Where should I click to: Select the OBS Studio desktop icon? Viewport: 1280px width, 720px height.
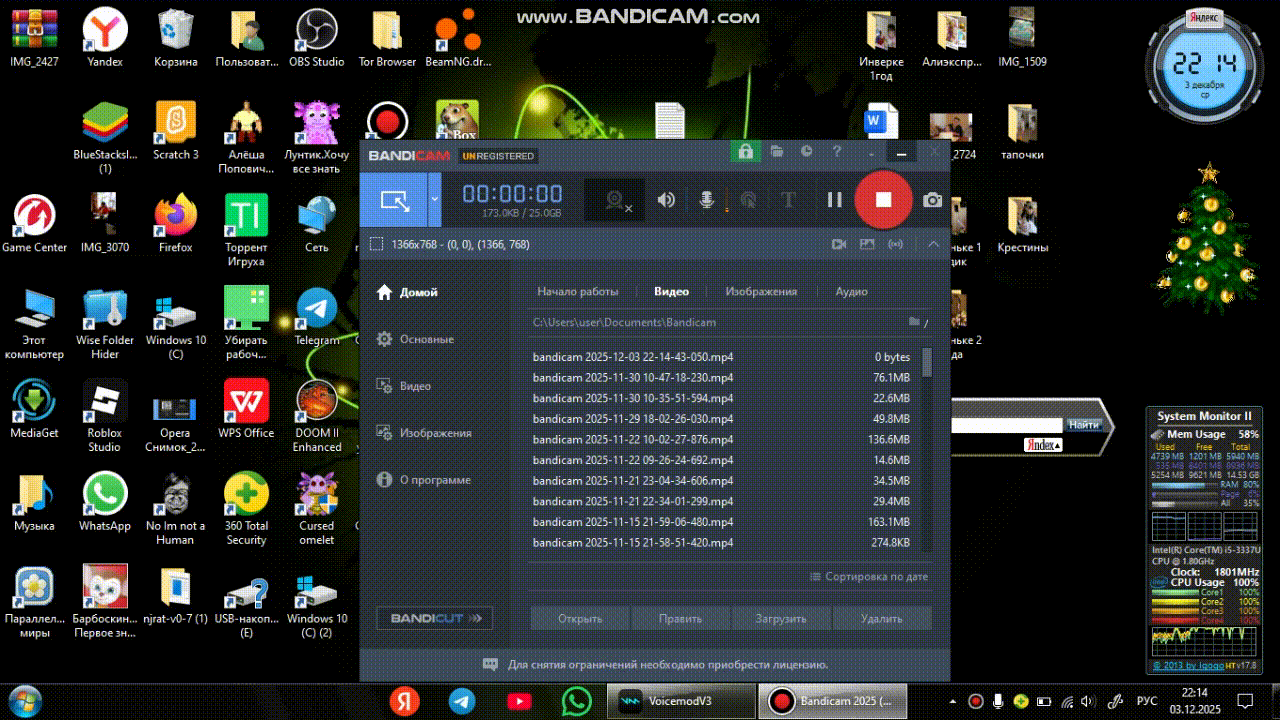[316, 38]
